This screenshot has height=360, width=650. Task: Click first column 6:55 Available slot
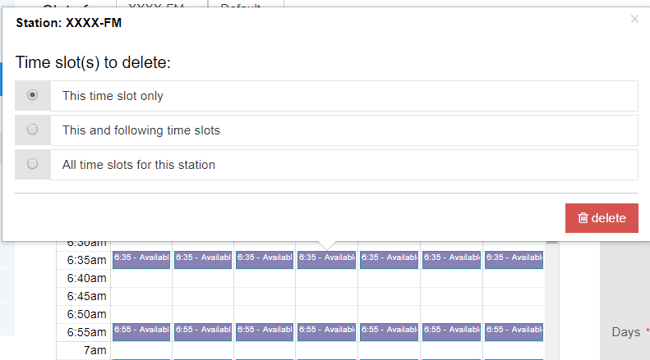tap(141, 332)
